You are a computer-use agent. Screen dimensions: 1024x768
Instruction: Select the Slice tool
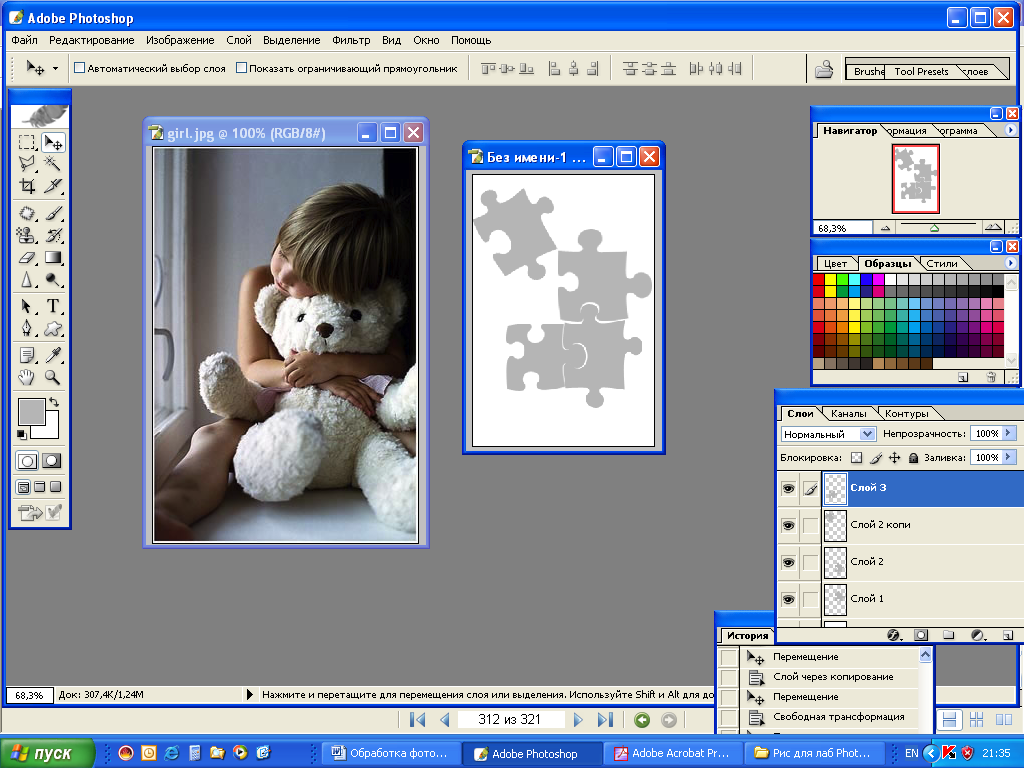(53, 185)
